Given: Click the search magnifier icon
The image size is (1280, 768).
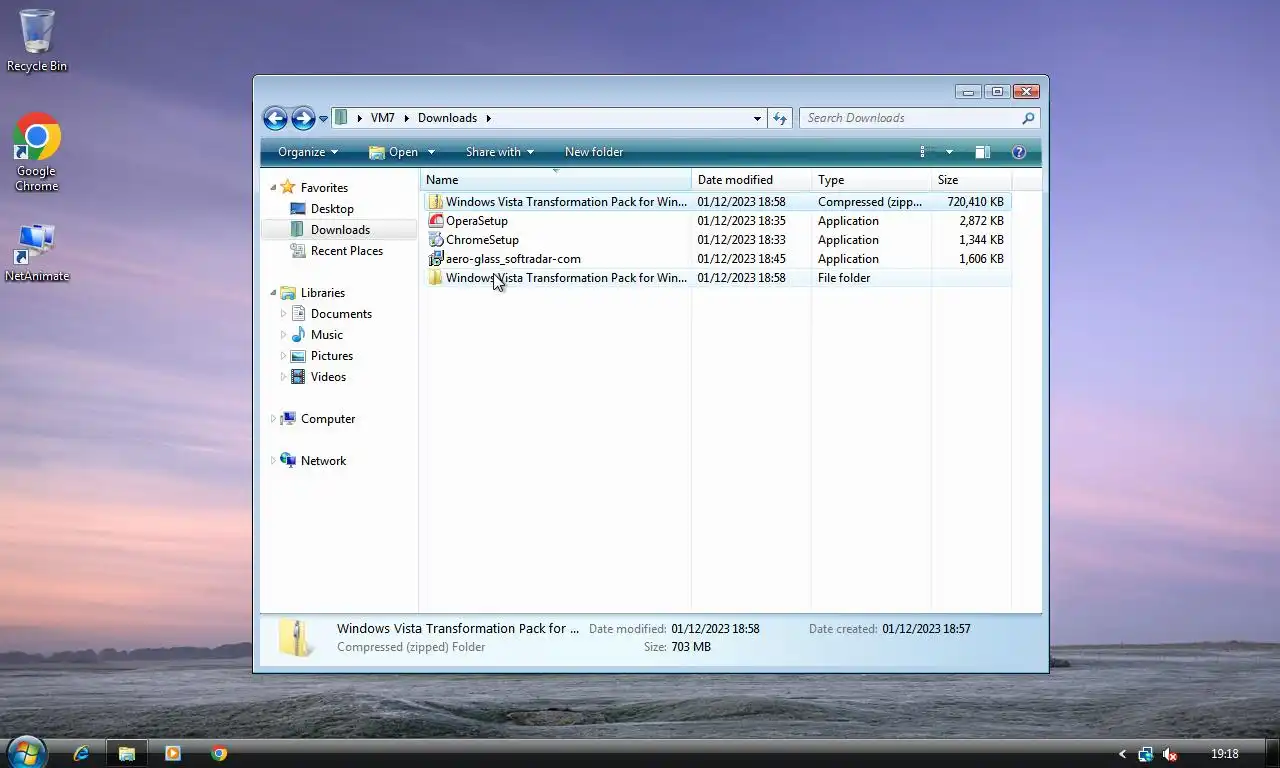Looking at the screenshot, I should [1028, 118].
